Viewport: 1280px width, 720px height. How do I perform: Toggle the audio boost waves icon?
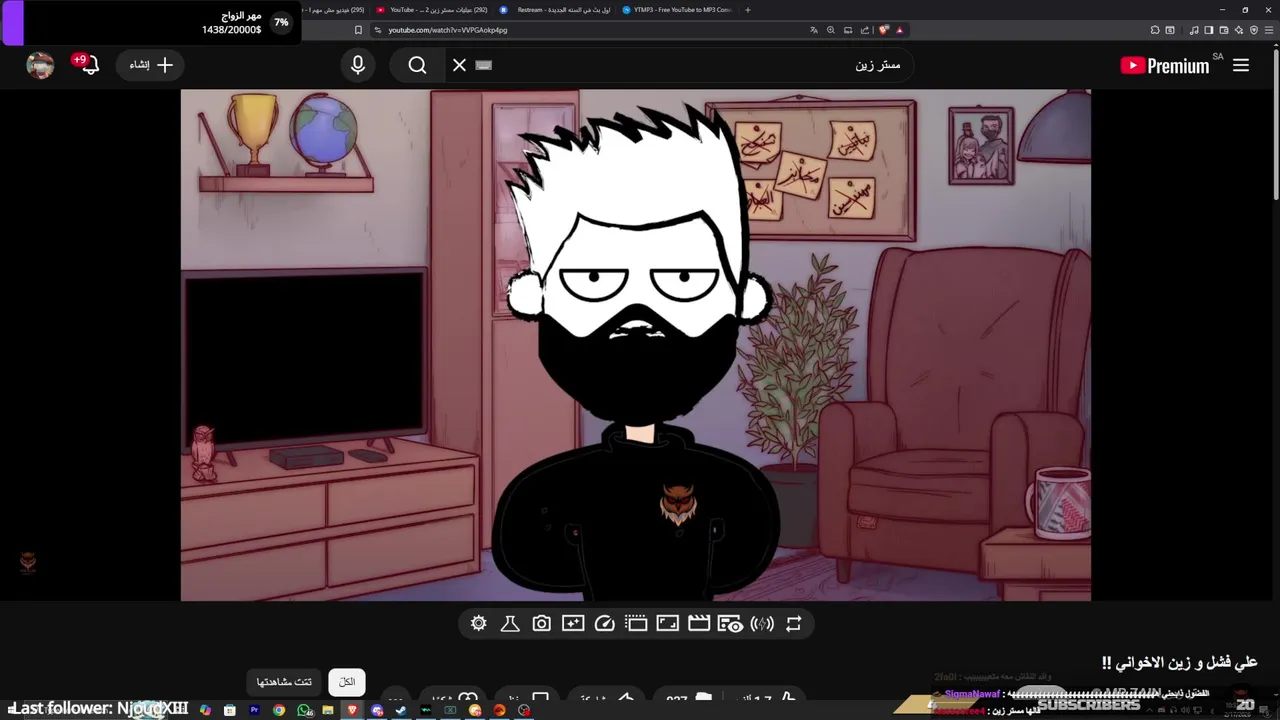[762, 624]
